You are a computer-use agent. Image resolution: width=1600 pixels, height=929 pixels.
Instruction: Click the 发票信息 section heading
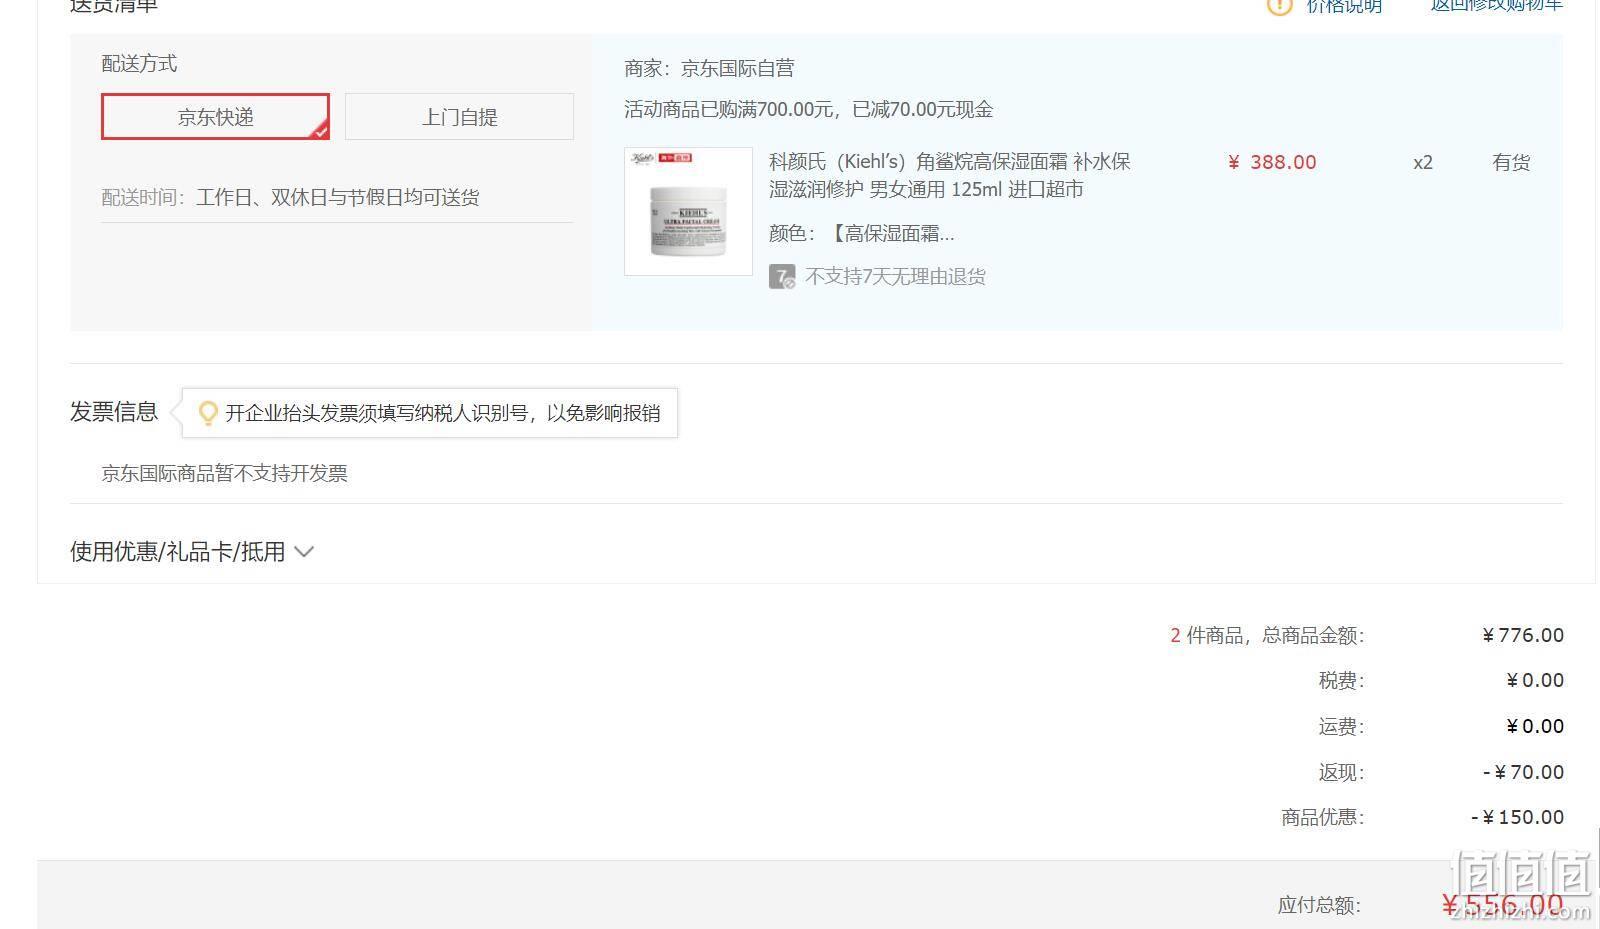coord(114,412)
